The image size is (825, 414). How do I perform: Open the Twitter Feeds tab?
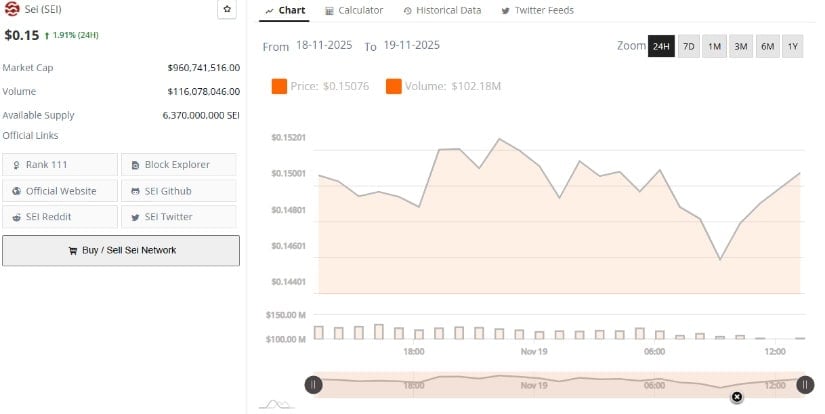tap(537, 10)
